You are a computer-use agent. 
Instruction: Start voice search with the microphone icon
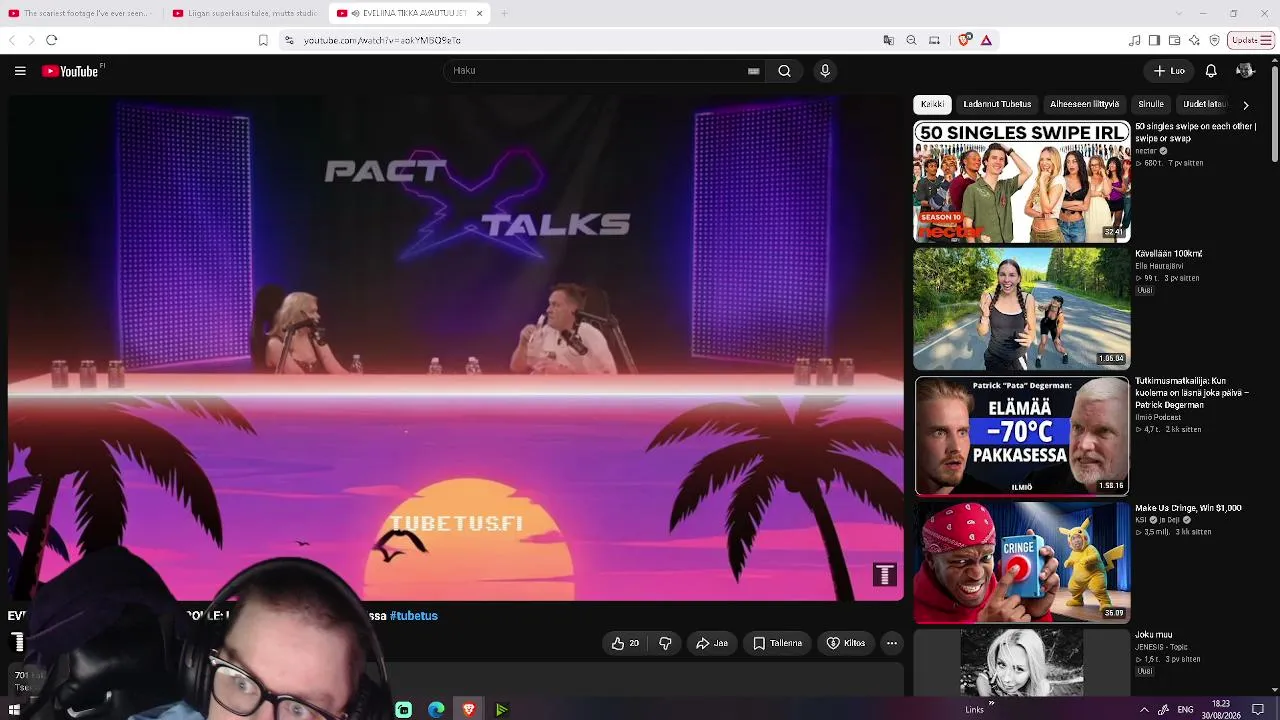(x=825, y=71)
